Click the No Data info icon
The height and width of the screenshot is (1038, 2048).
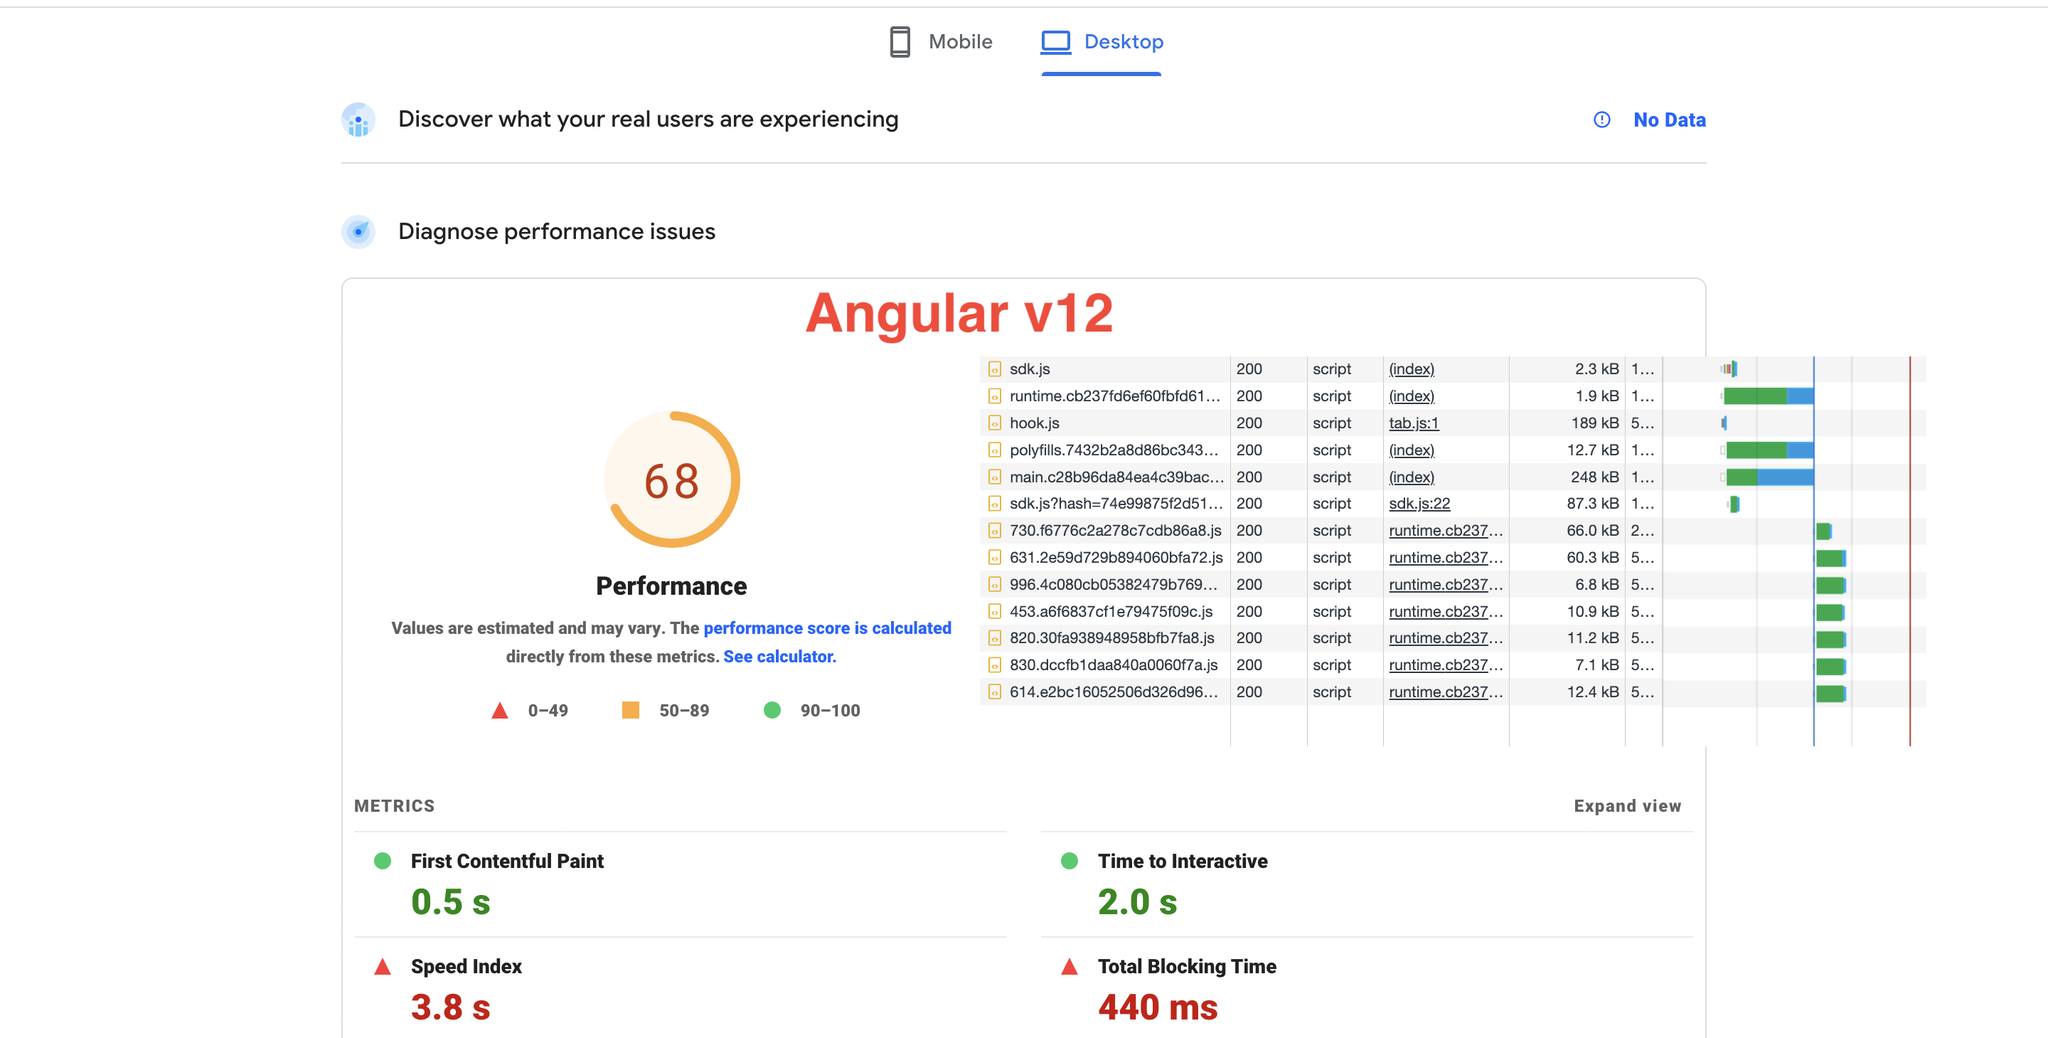[1602, 120]
